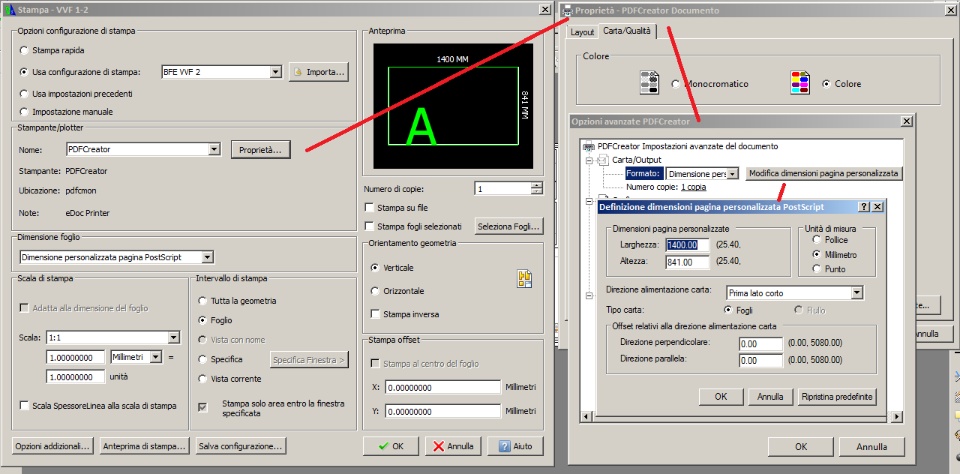This screenshot has width=960, height=474.
Task: Select Orizzontale orientation
Action: [x=375, y=291]
